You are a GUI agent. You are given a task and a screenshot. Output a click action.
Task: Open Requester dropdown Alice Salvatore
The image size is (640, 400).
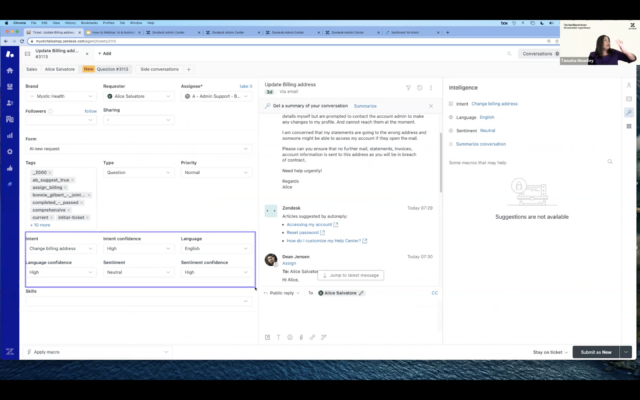coord(139,96)
